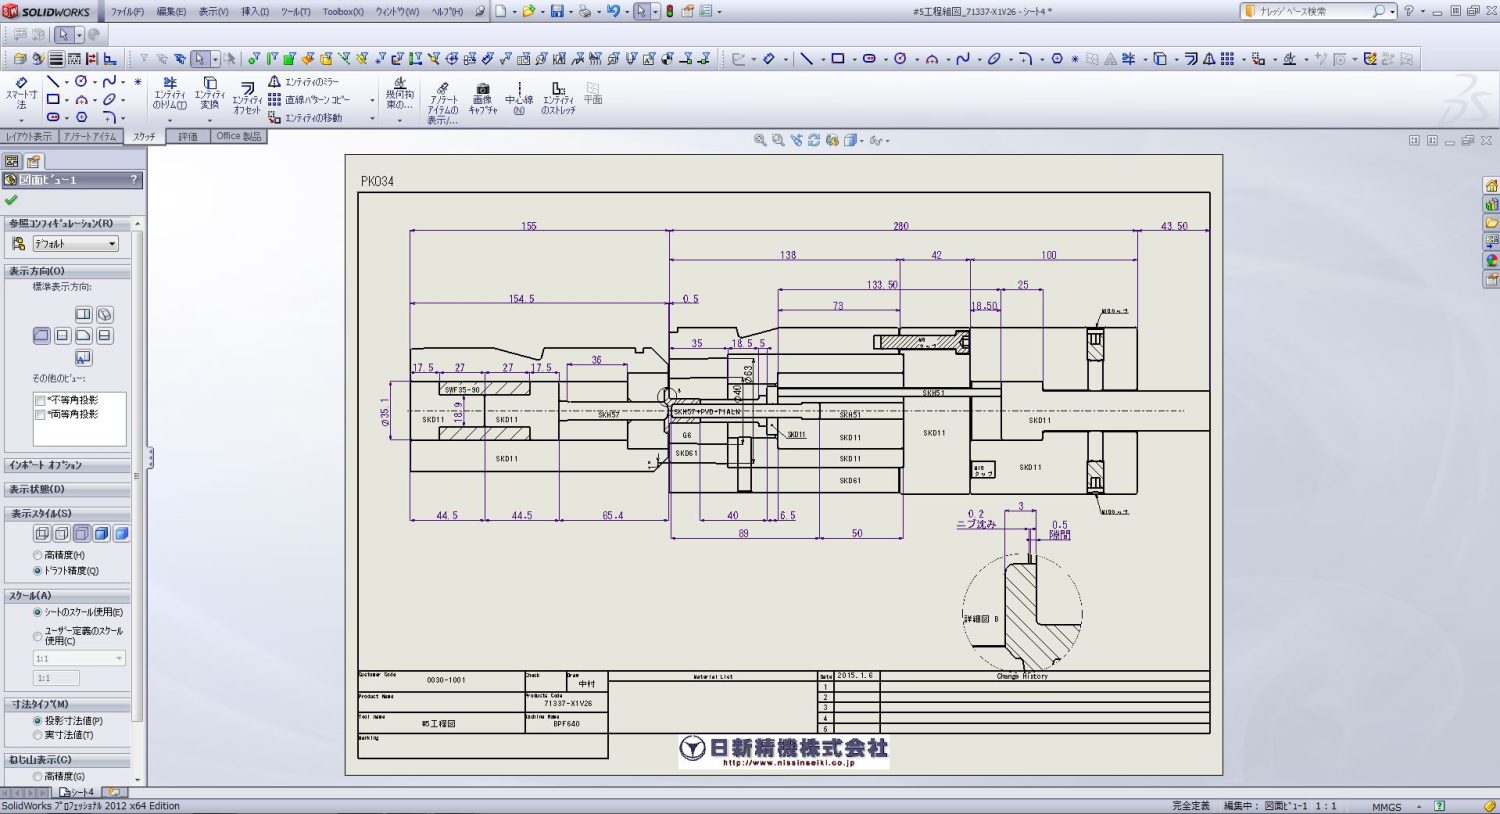Click the custom scale 1:1 text field
This screenshot has height=814, width=1500.
57,678
